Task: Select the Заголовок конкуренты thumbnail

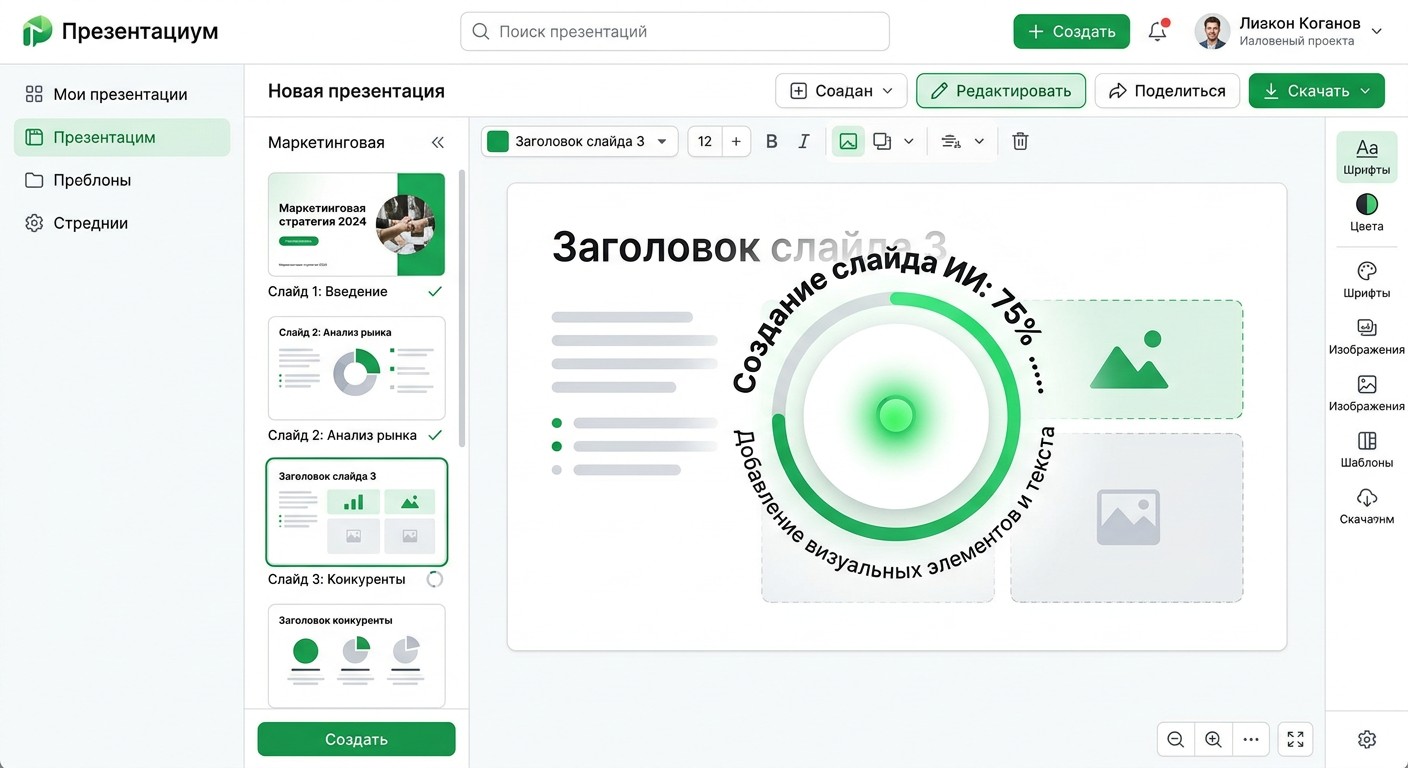Action: pos(356,655)
